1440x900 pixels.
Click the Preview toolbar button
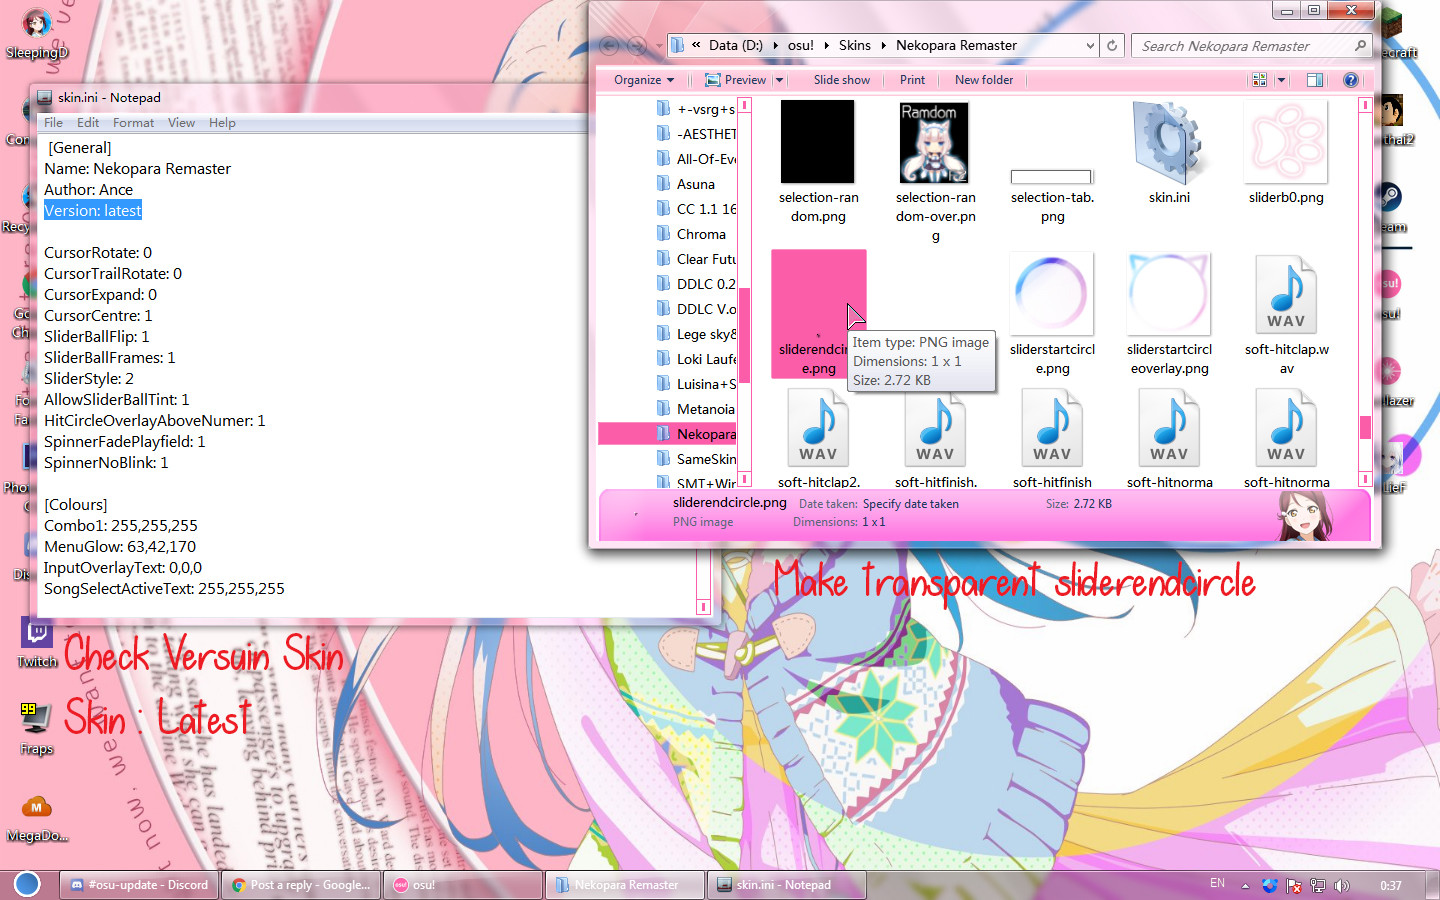(736, 80)
